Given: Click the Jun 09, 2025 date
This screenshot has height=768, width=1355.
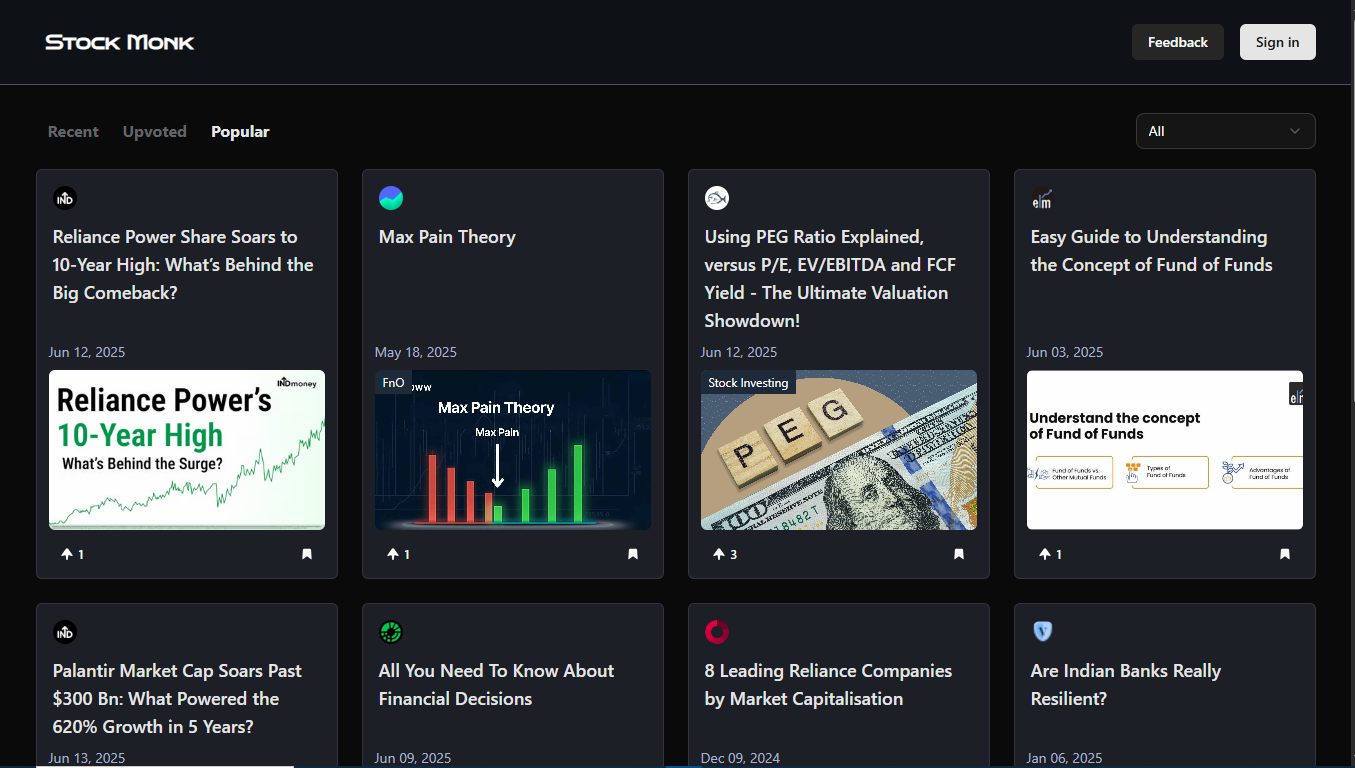Looking at the screenshot, I should pyautogui.click(x=413, y=759).
